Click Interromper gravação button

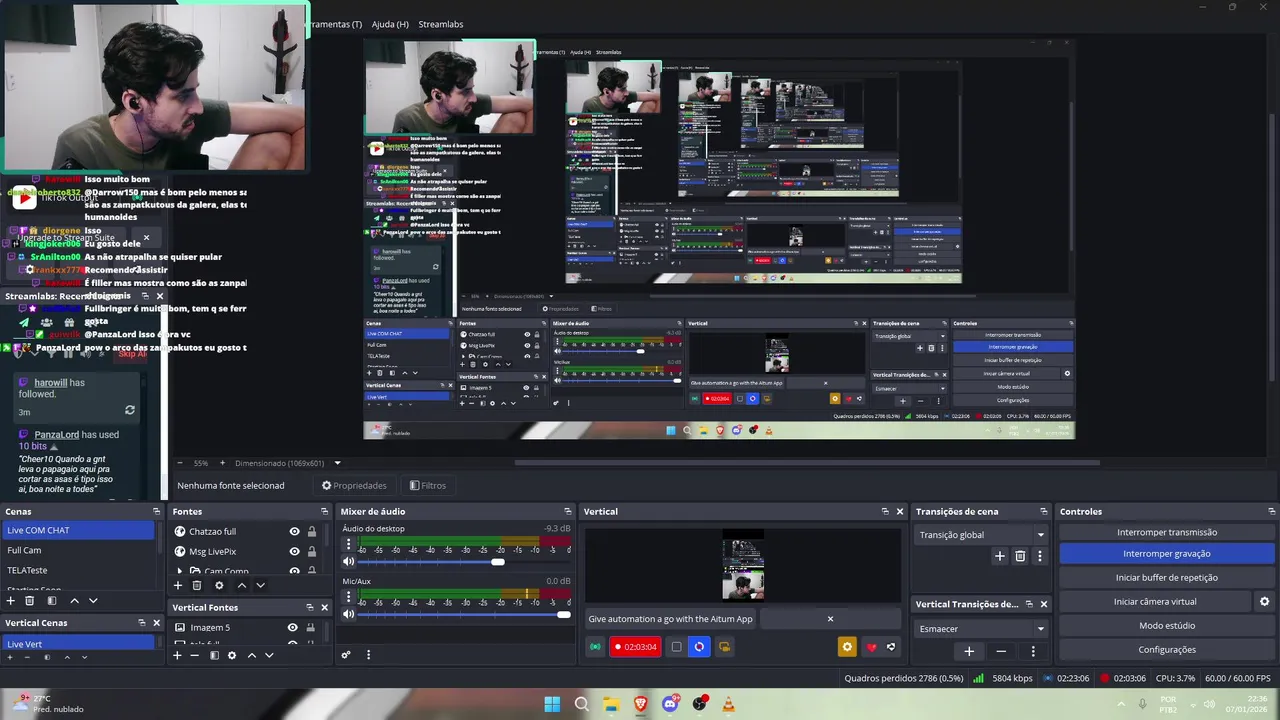1167,553
